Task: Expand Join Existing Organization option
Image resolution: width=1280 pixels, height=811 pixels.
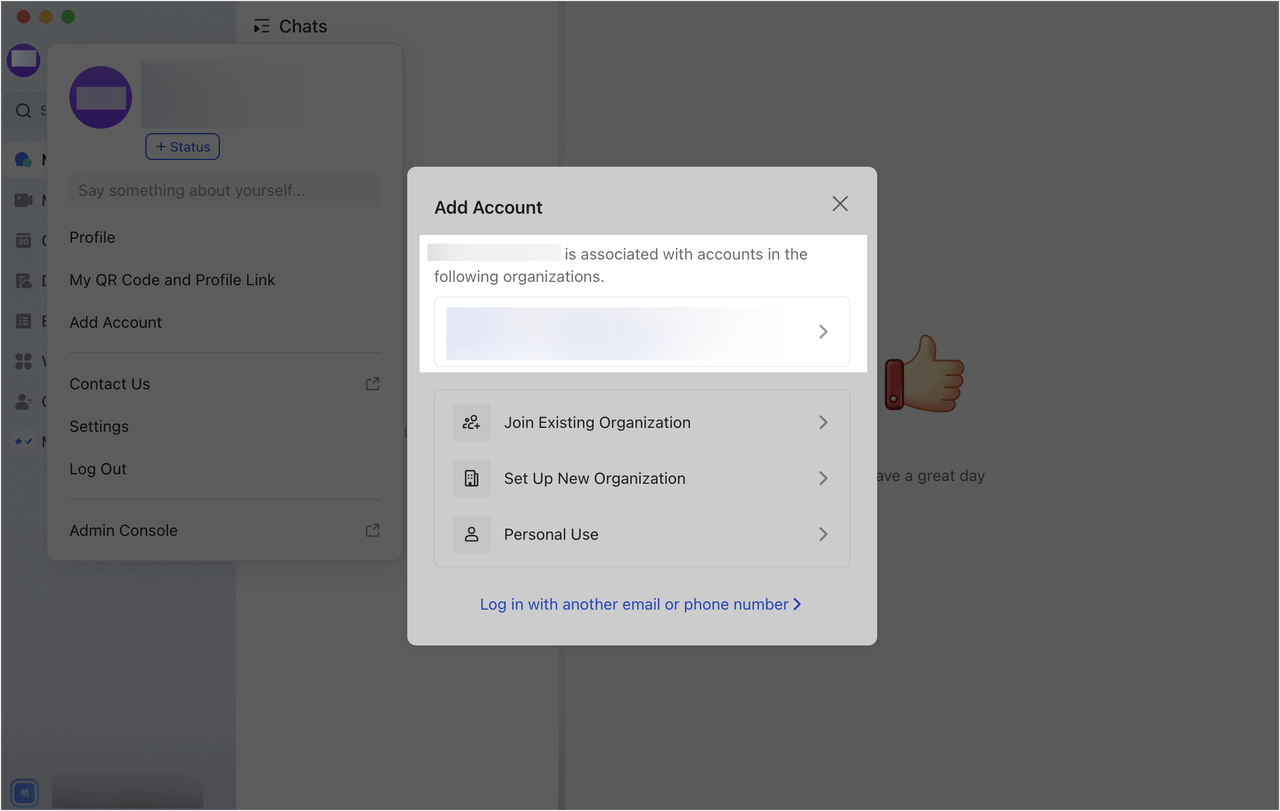Action: coord(823,422)
